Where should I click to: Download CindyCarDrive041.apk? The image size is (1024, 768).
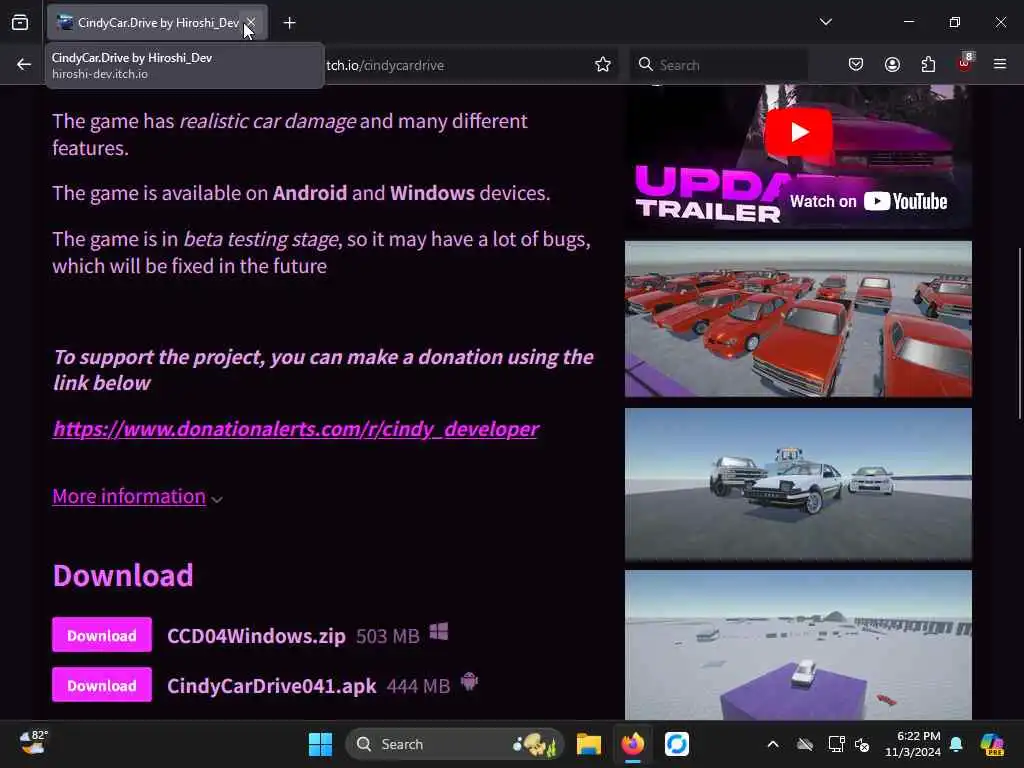coord(102,684)
